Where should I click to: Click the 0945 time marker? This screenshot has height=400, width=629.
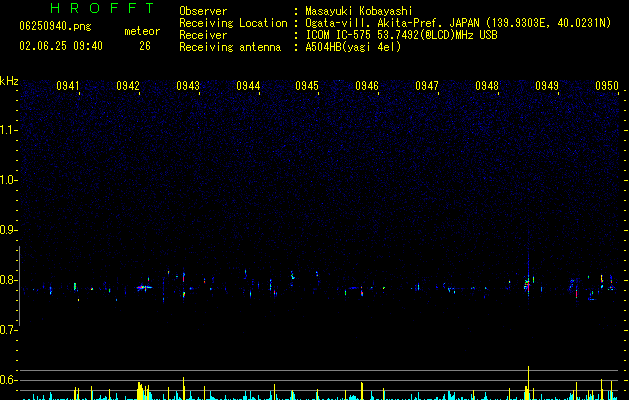coord(307,86)
